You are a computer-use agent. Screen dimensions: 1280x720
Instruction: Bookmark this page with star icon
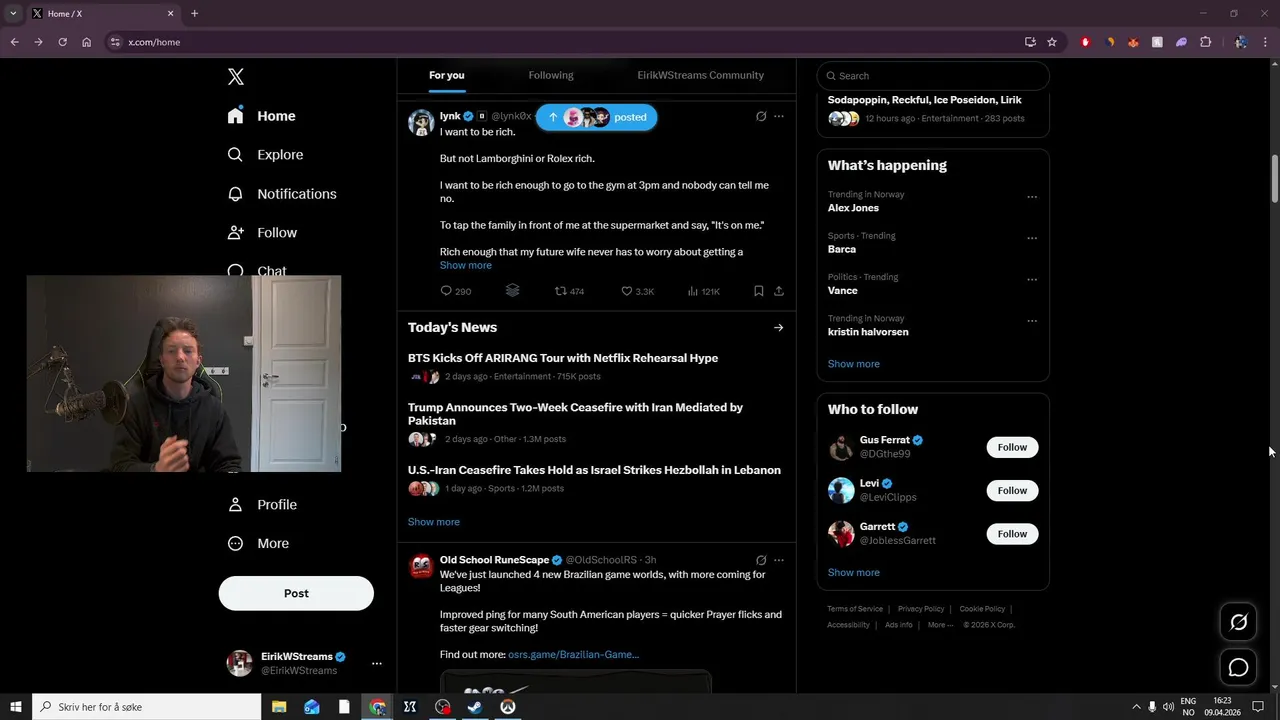(x=1052, y=42)
